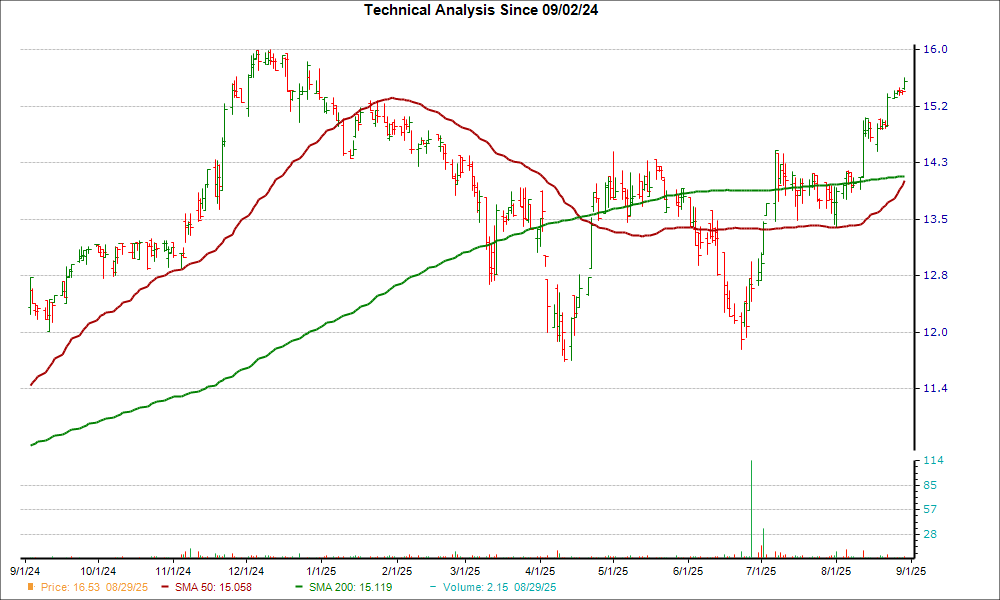The image size is (1000, 600).
Task: Click the 57 volume axis label
Action: pos(930,509)
